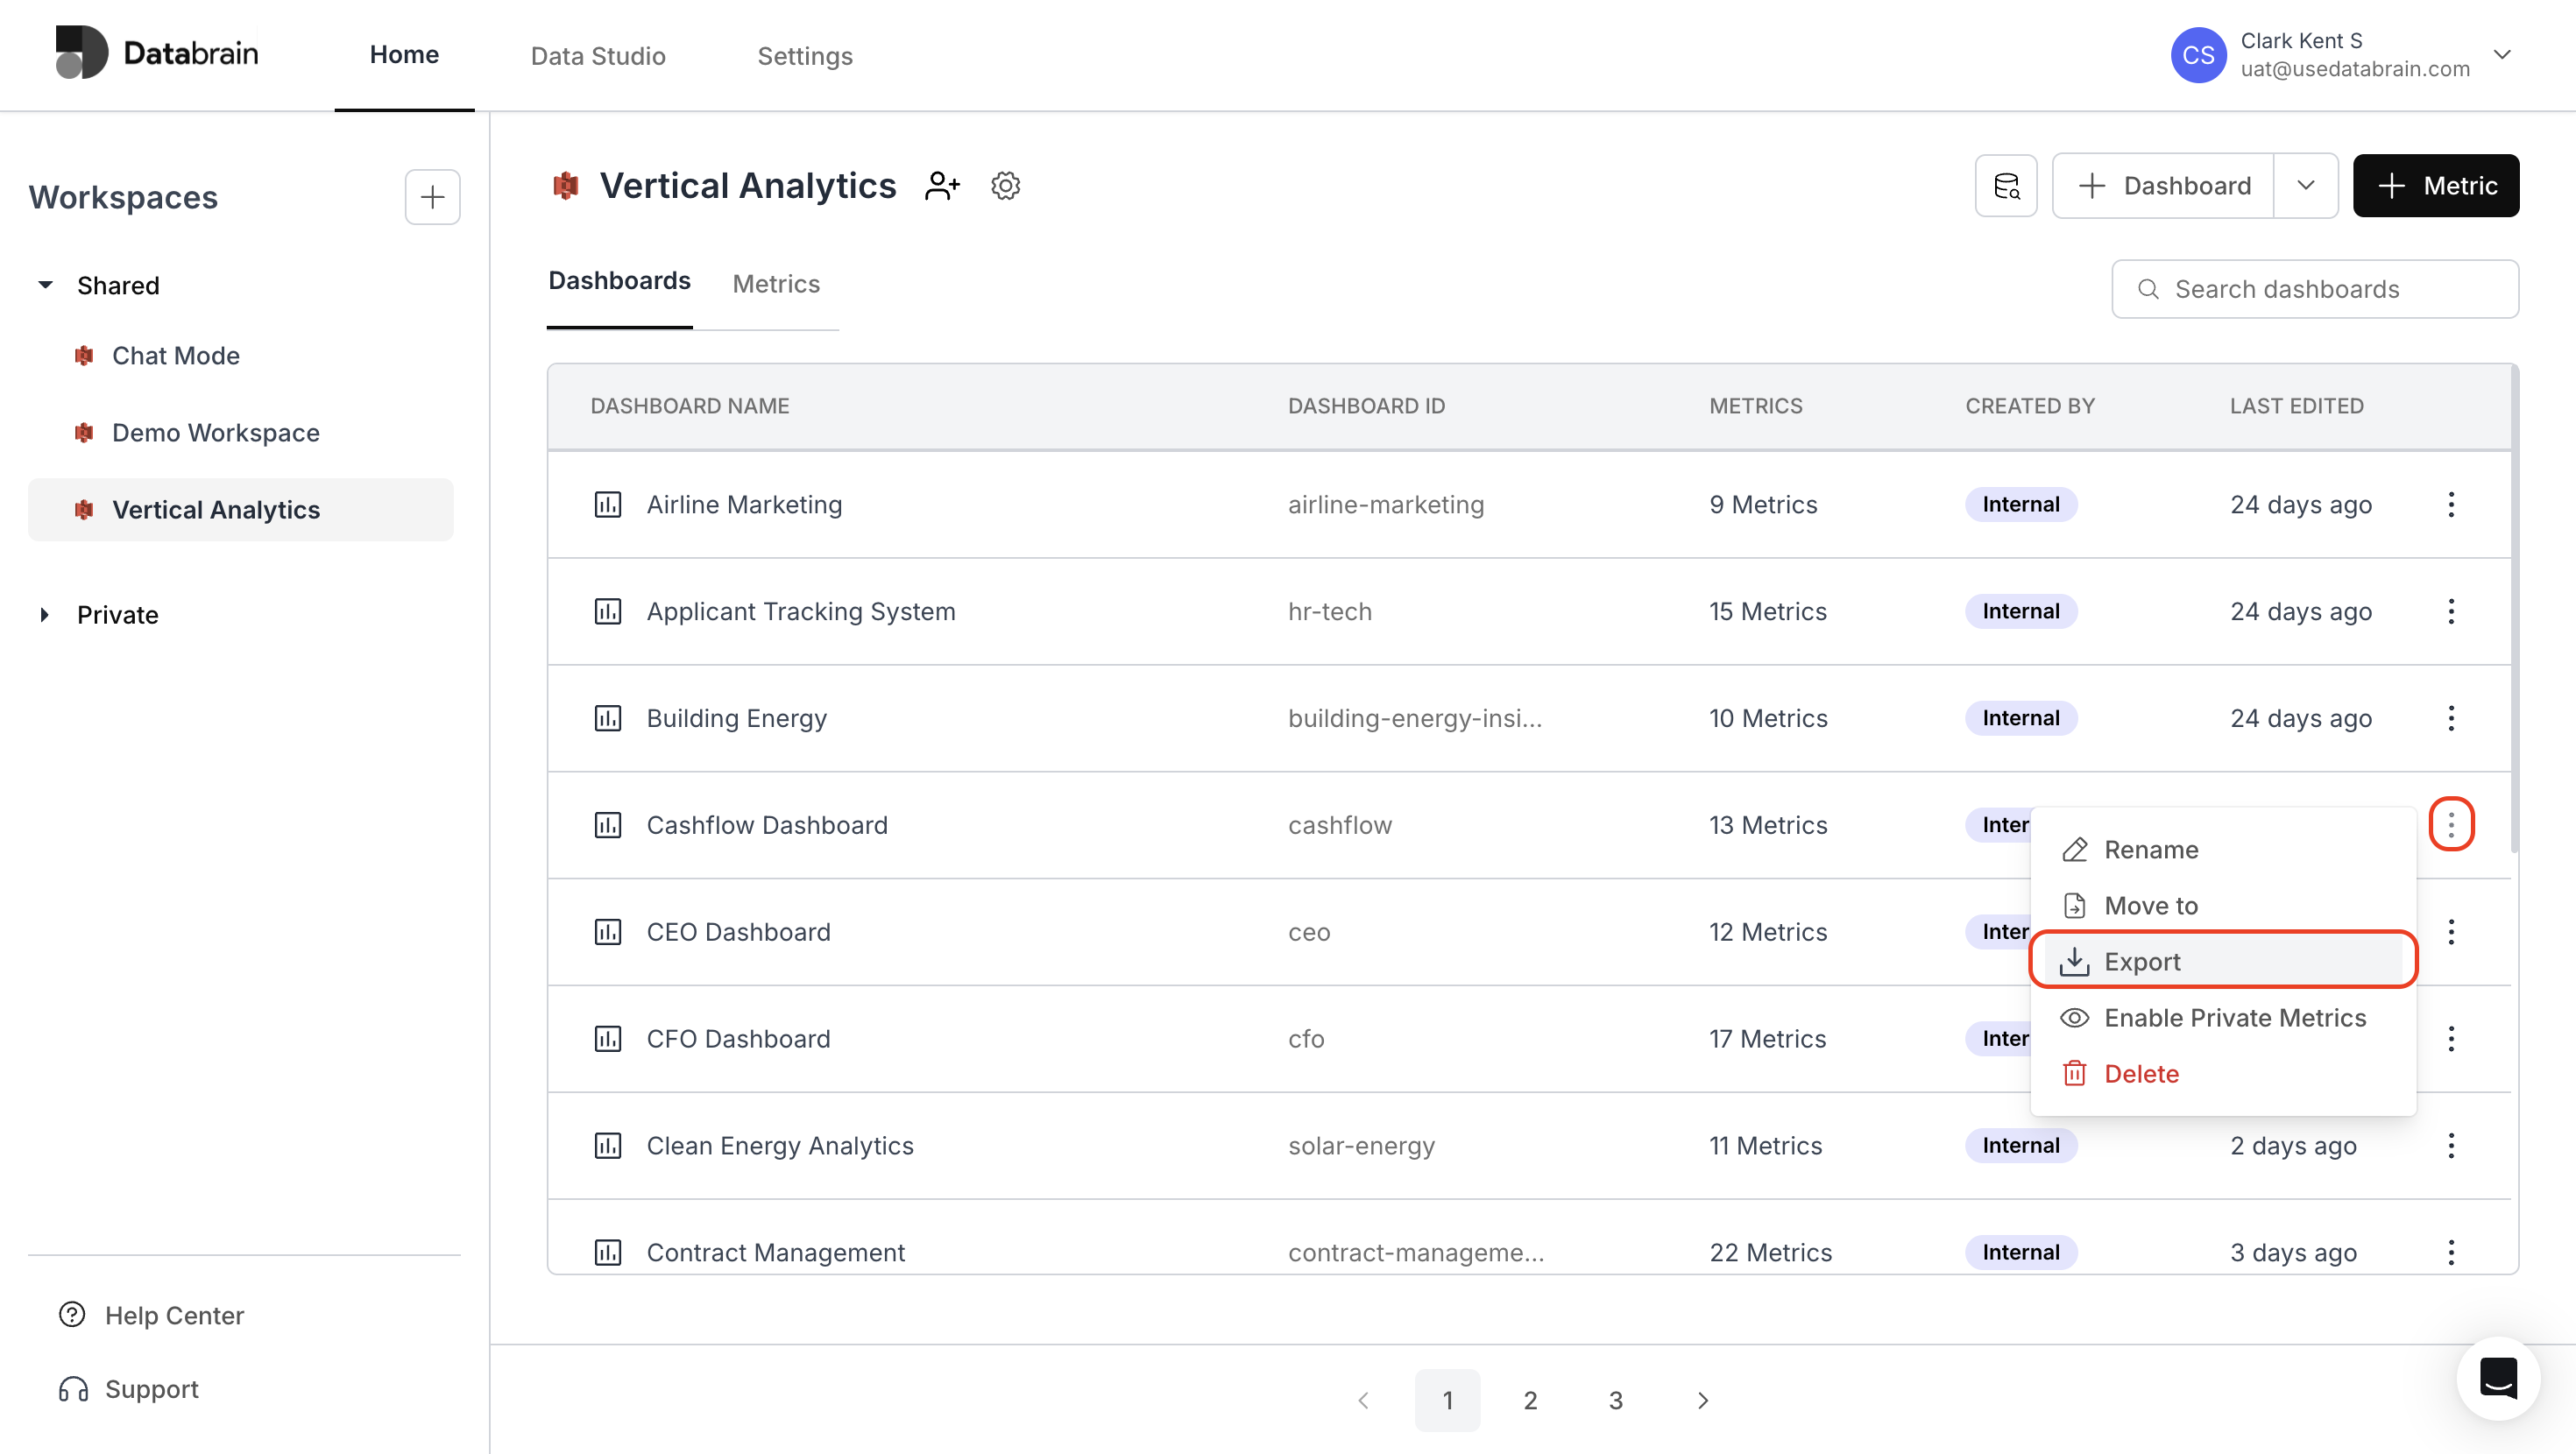Open workspace settings gear icon

point(1005,186)
